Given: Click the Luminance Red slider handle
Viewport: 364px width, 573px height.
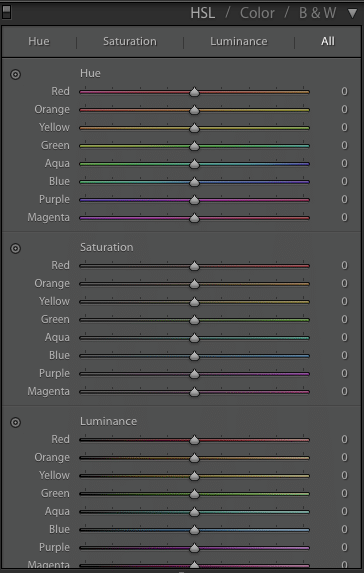Looking at the screenshot, I should click(194, 440).
